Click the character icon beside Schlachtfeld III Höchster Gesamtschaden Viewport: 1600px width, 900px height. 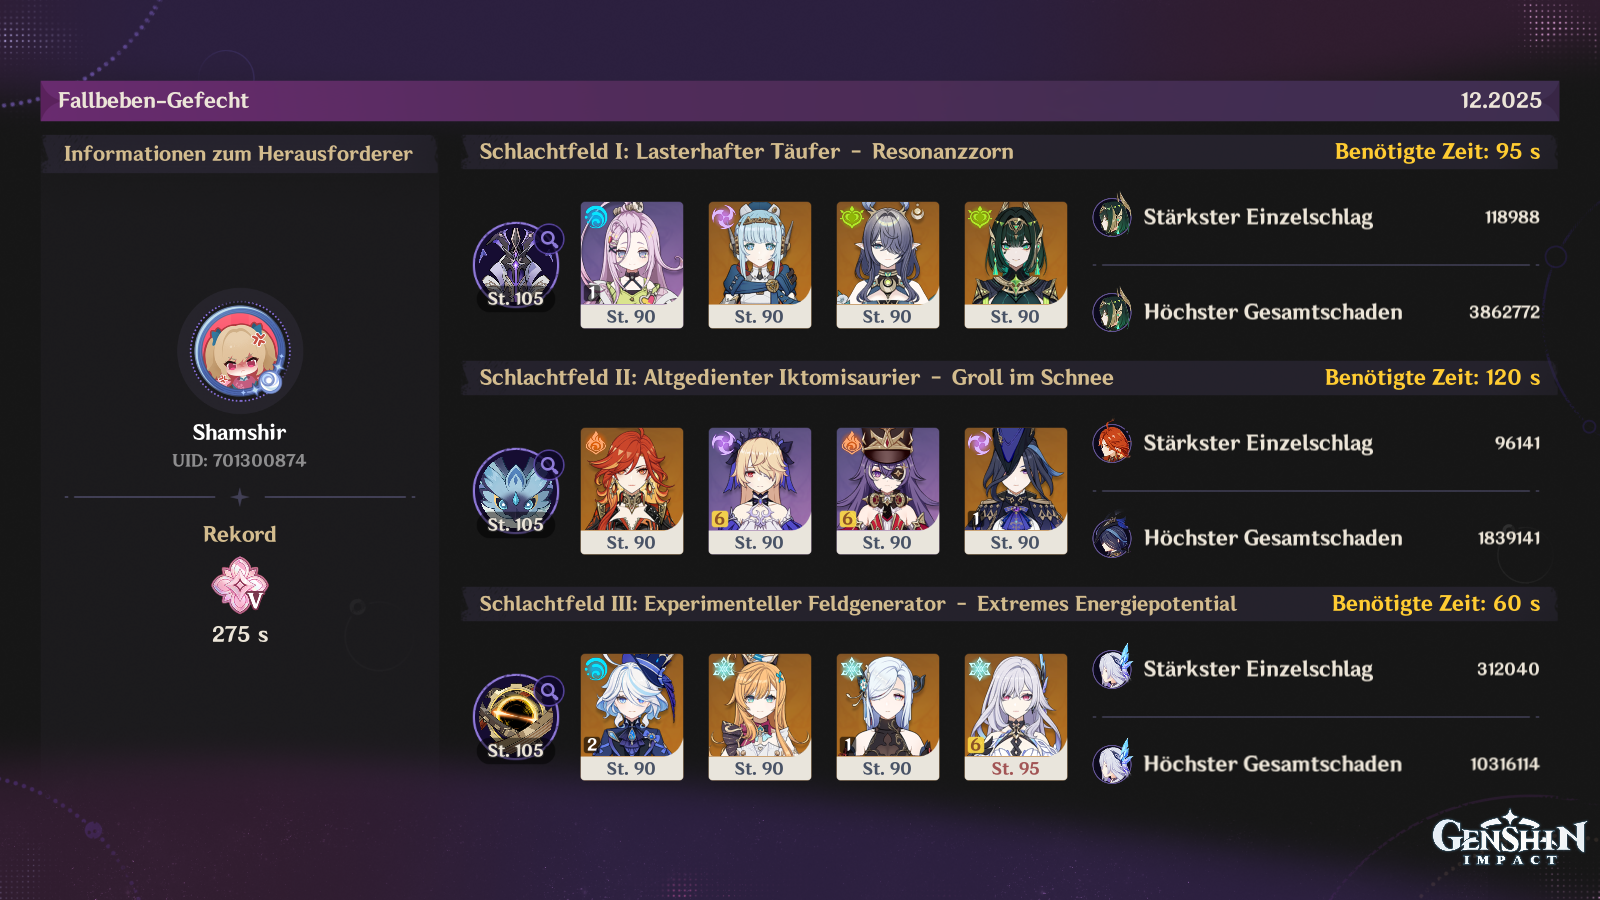point(1112,764)
